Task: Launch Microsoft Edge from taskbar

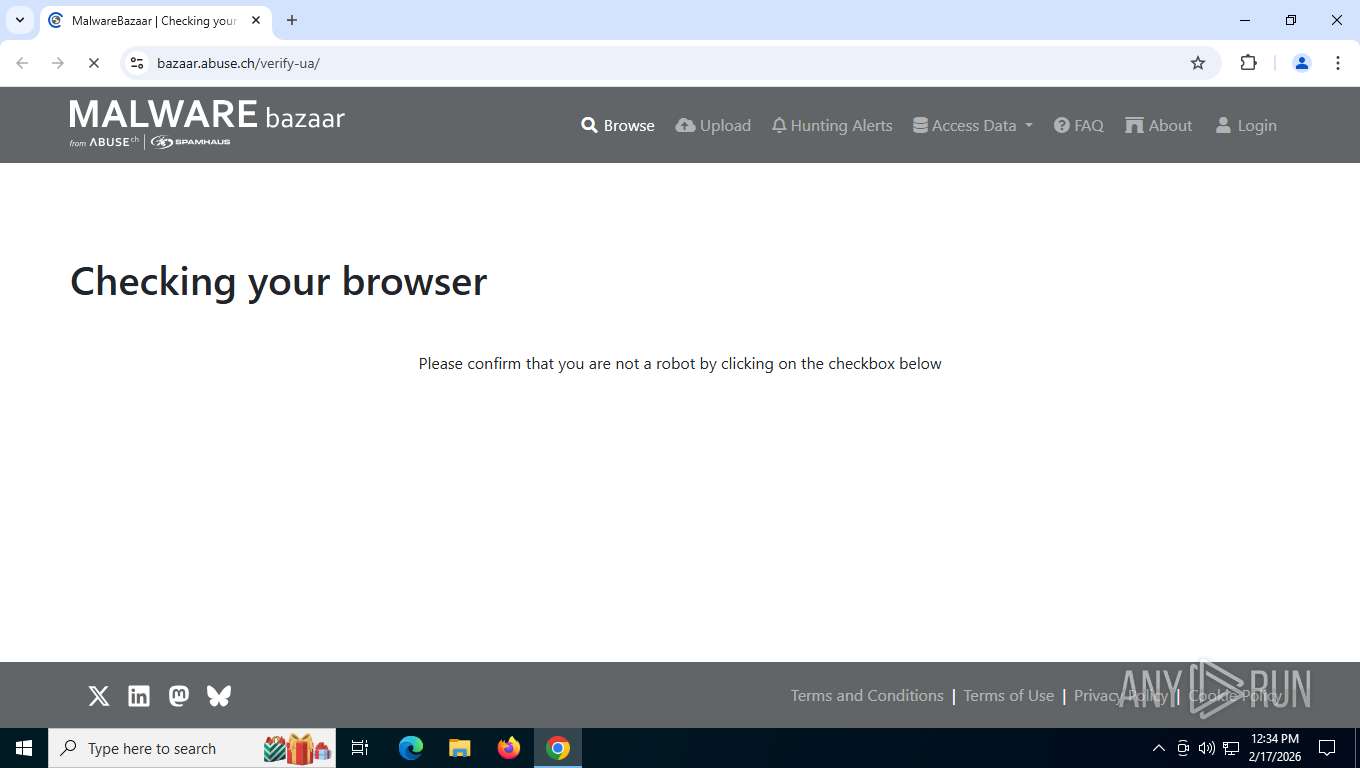Action: (411, 748)
